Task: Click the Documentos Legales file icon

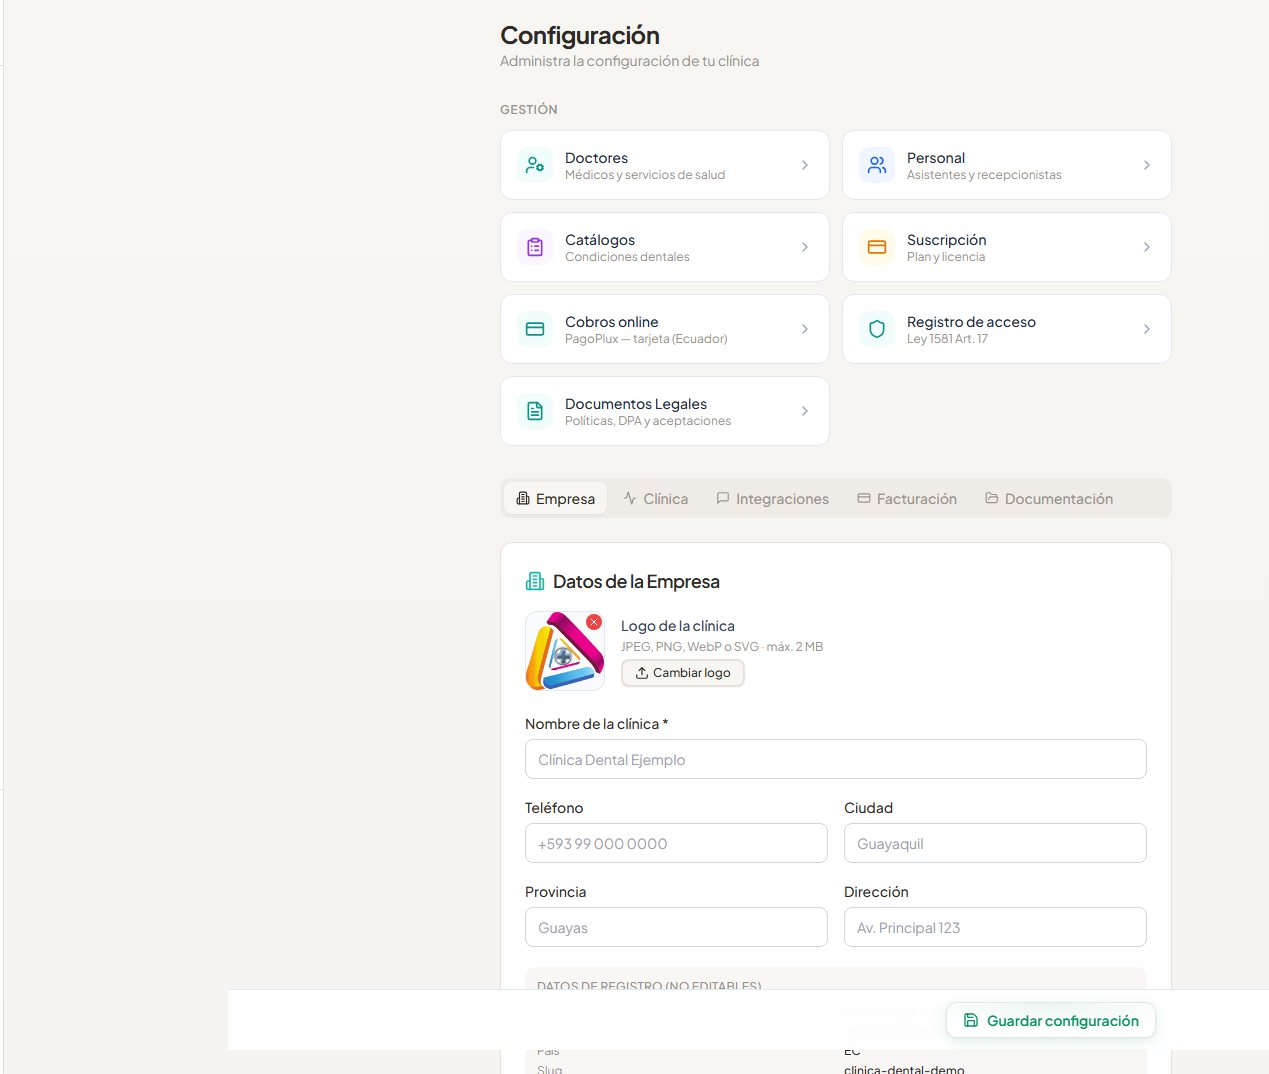Action: (535, 411)
